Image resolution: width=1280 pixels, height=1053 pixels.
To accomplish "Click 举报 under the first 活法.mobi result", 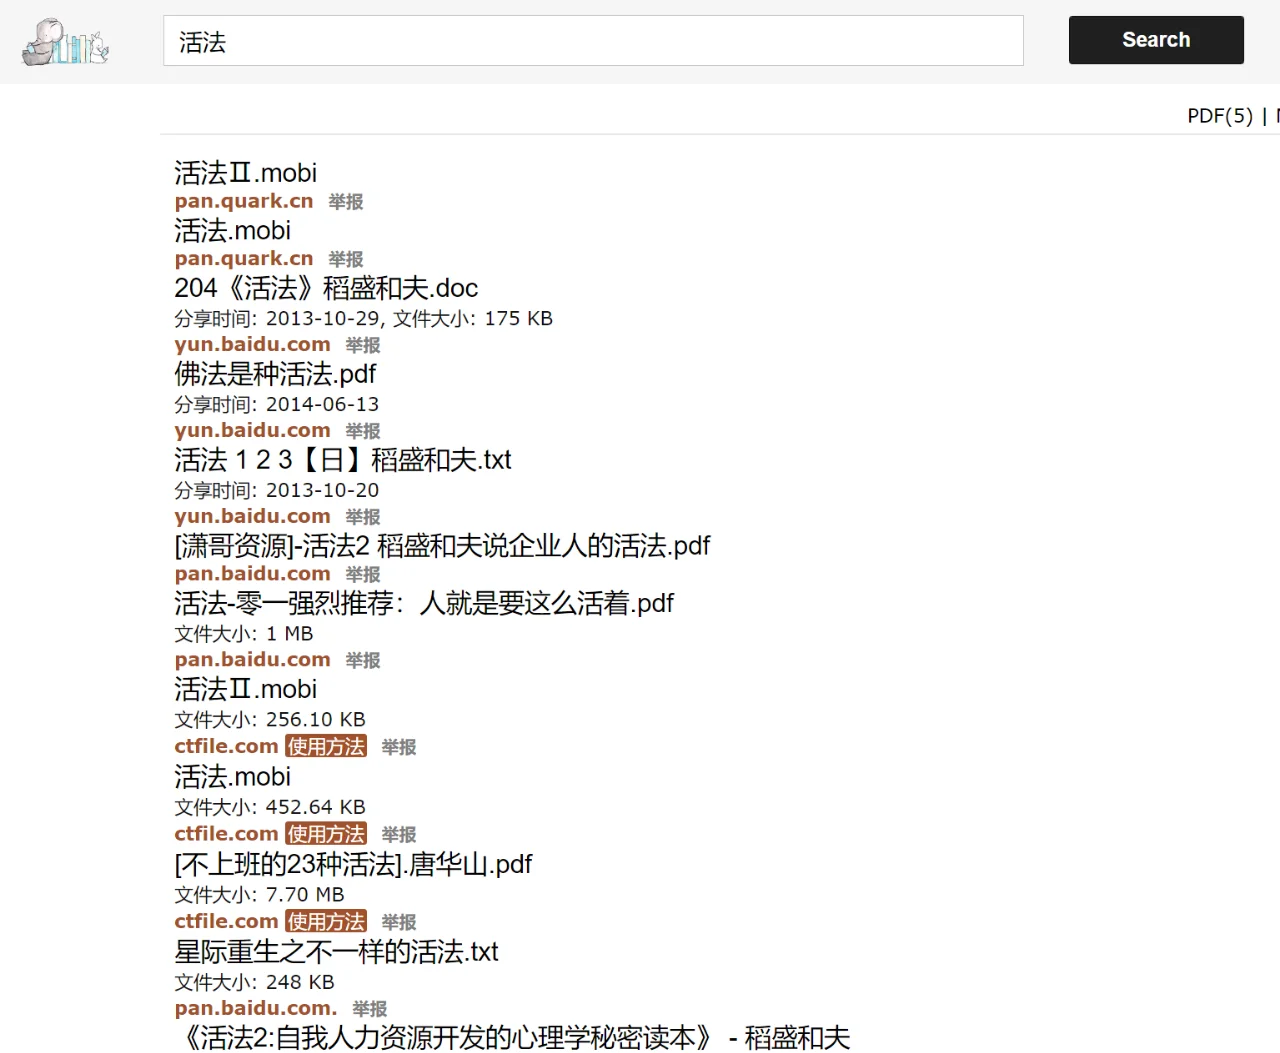I will (346, 260).
